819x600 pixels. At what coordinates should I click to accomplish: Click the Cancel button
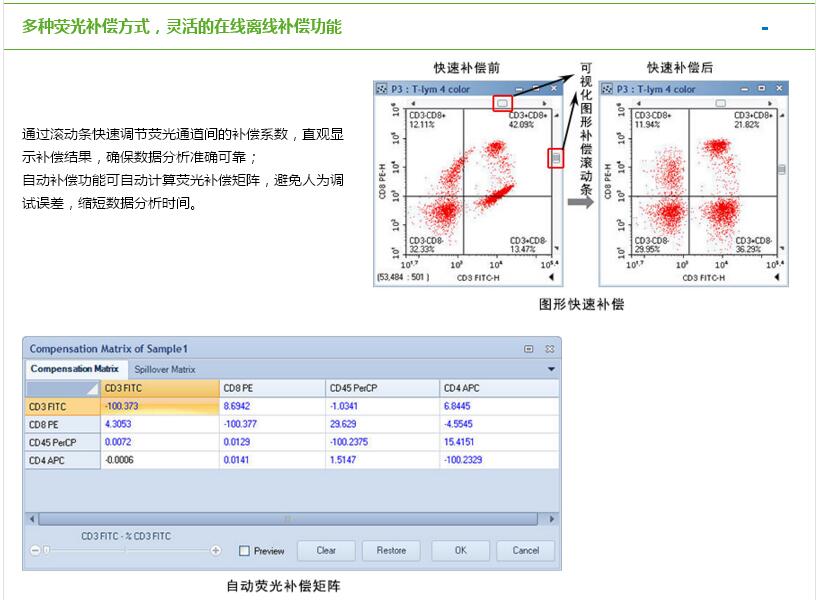pos(525,550)
